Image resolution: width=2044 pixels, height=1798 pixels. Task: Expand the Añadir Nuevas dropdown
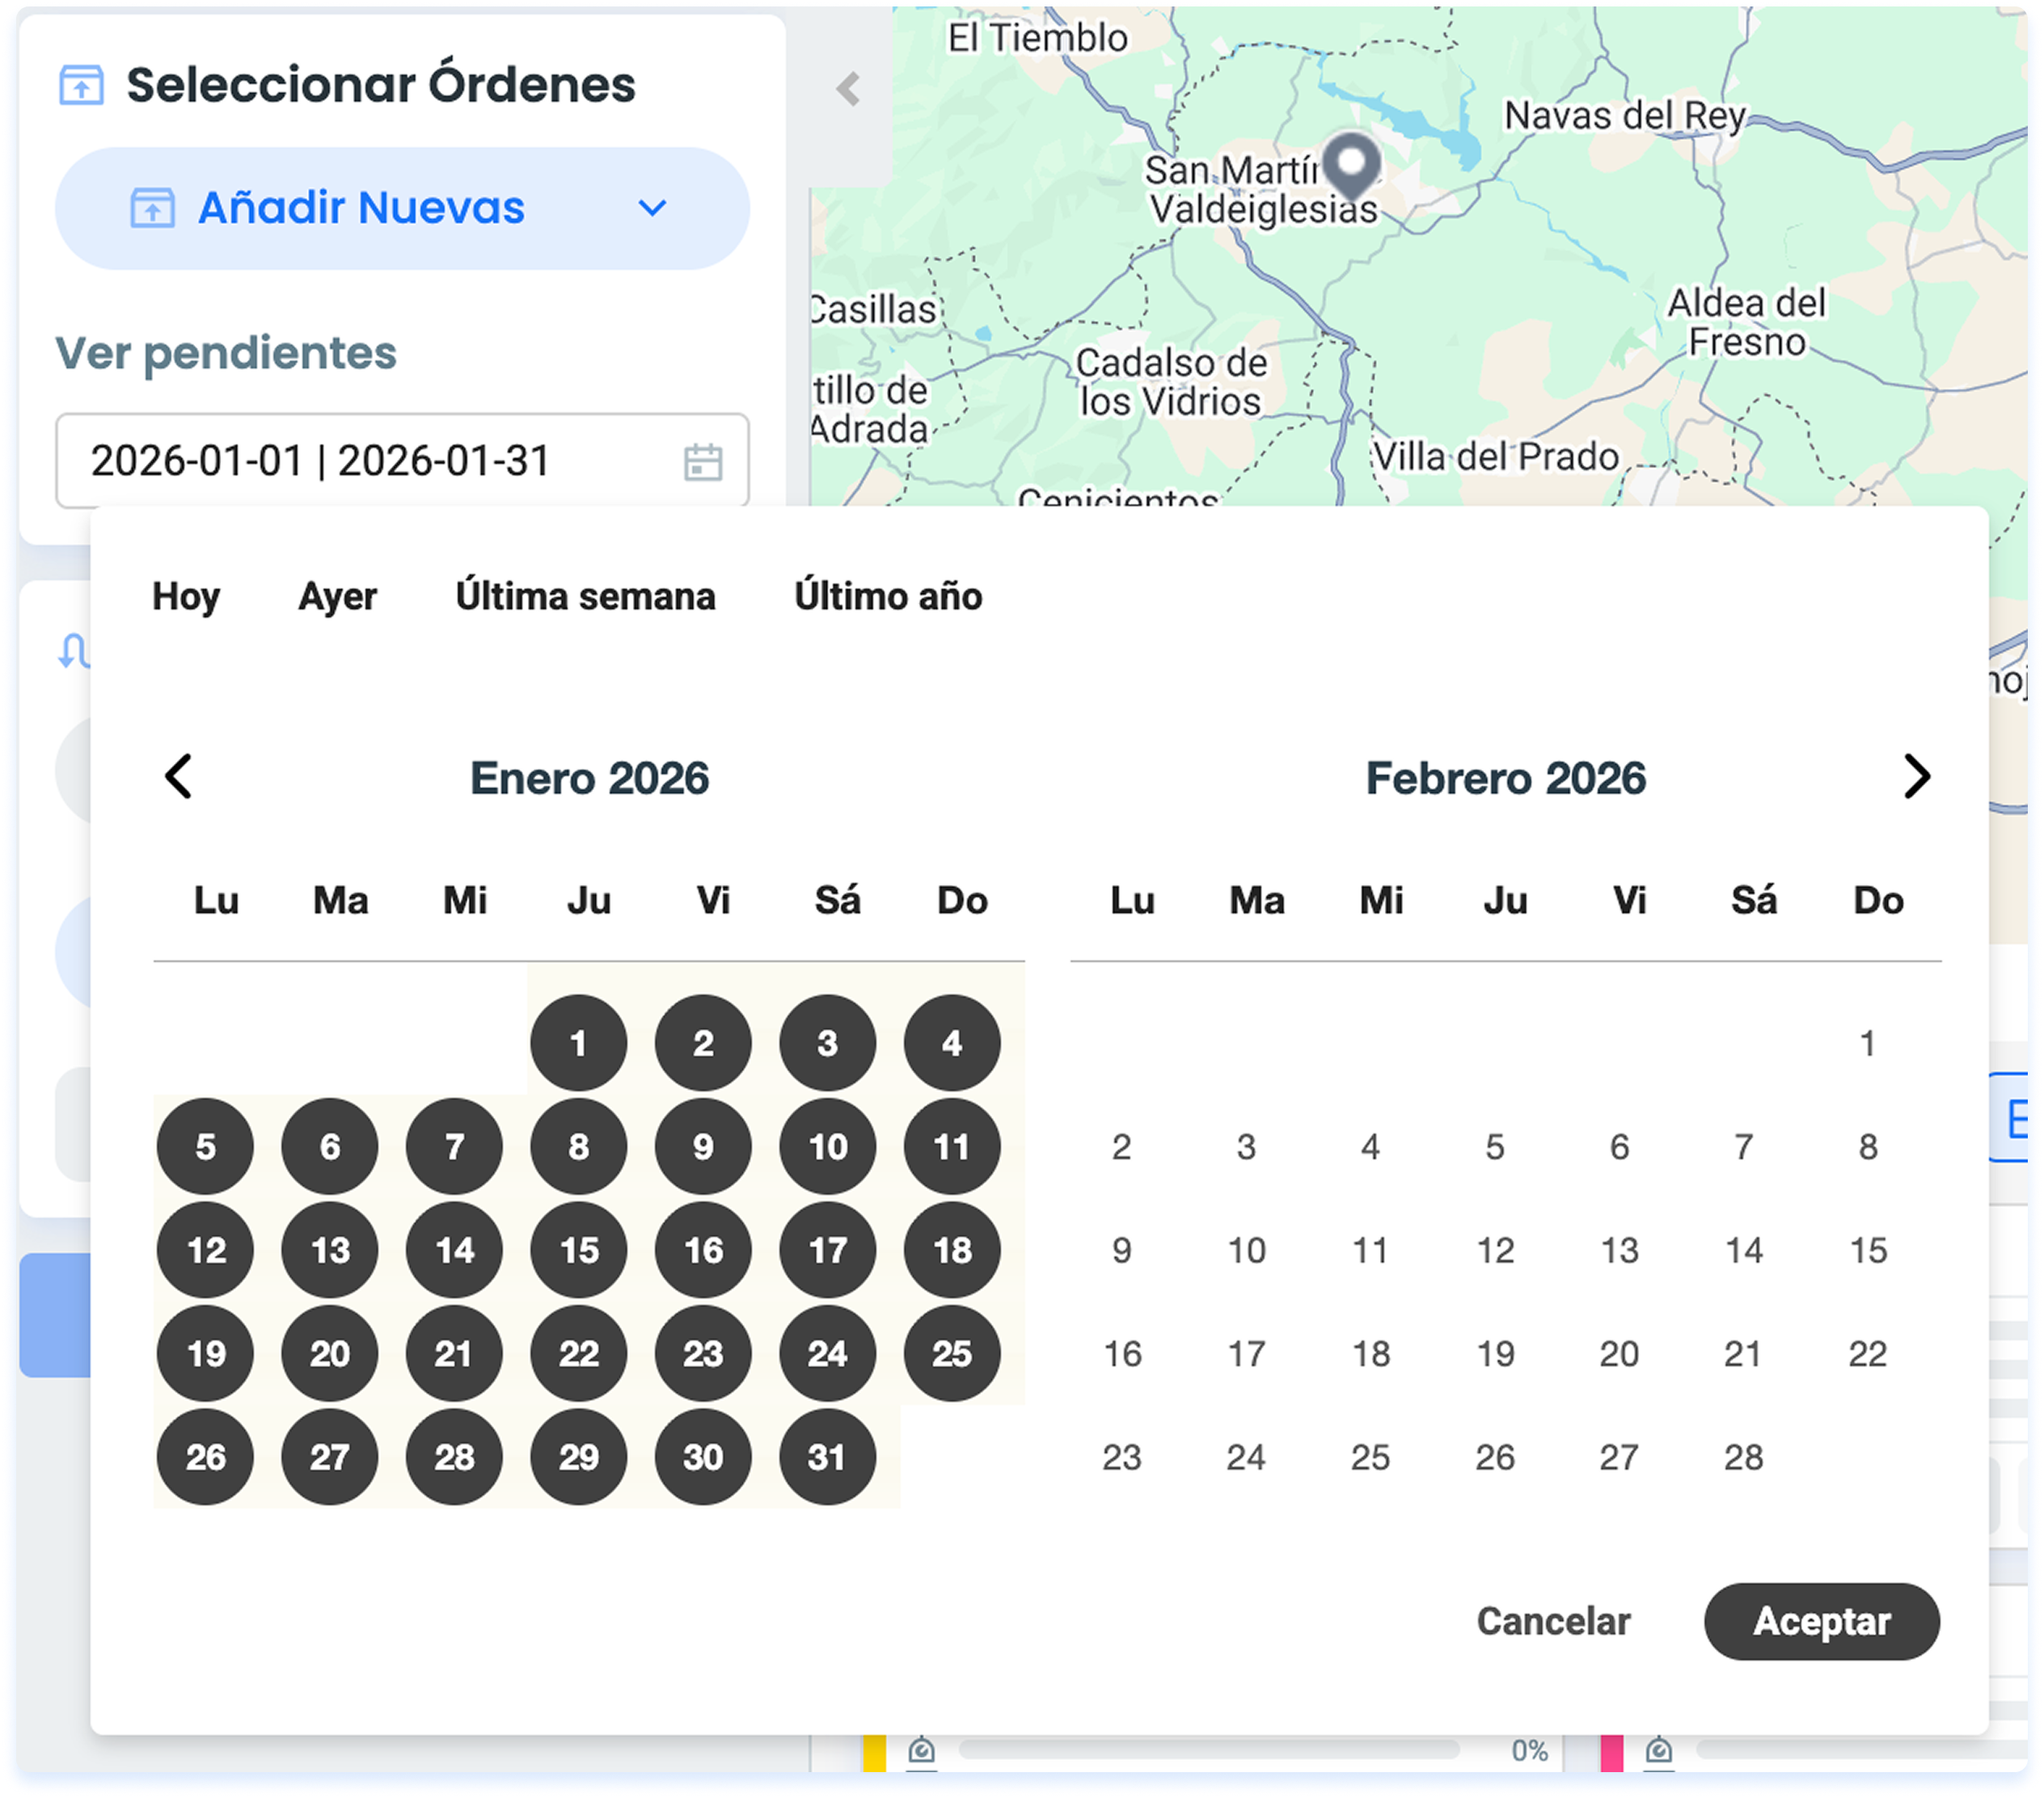pos(361,208)
